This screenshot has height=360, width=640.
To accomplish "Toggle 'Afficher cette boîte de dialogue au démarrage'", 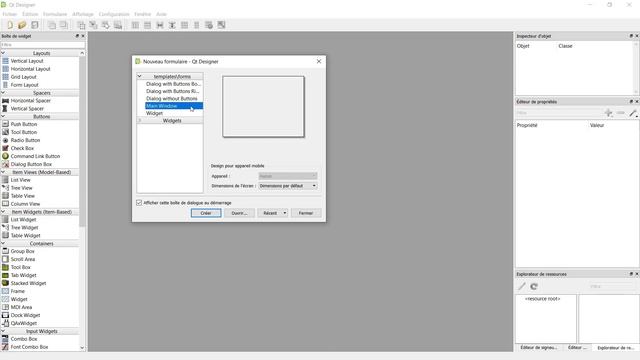I will 139,202.
